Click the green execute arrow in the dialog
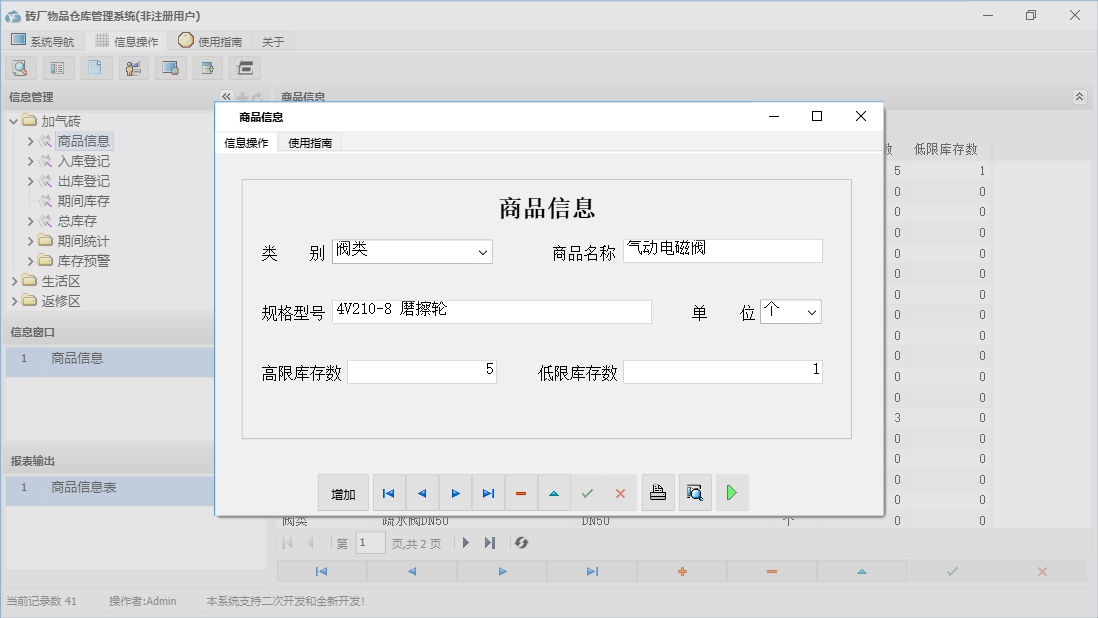This screenshot has height=618, width=1098. pos(732,492)
